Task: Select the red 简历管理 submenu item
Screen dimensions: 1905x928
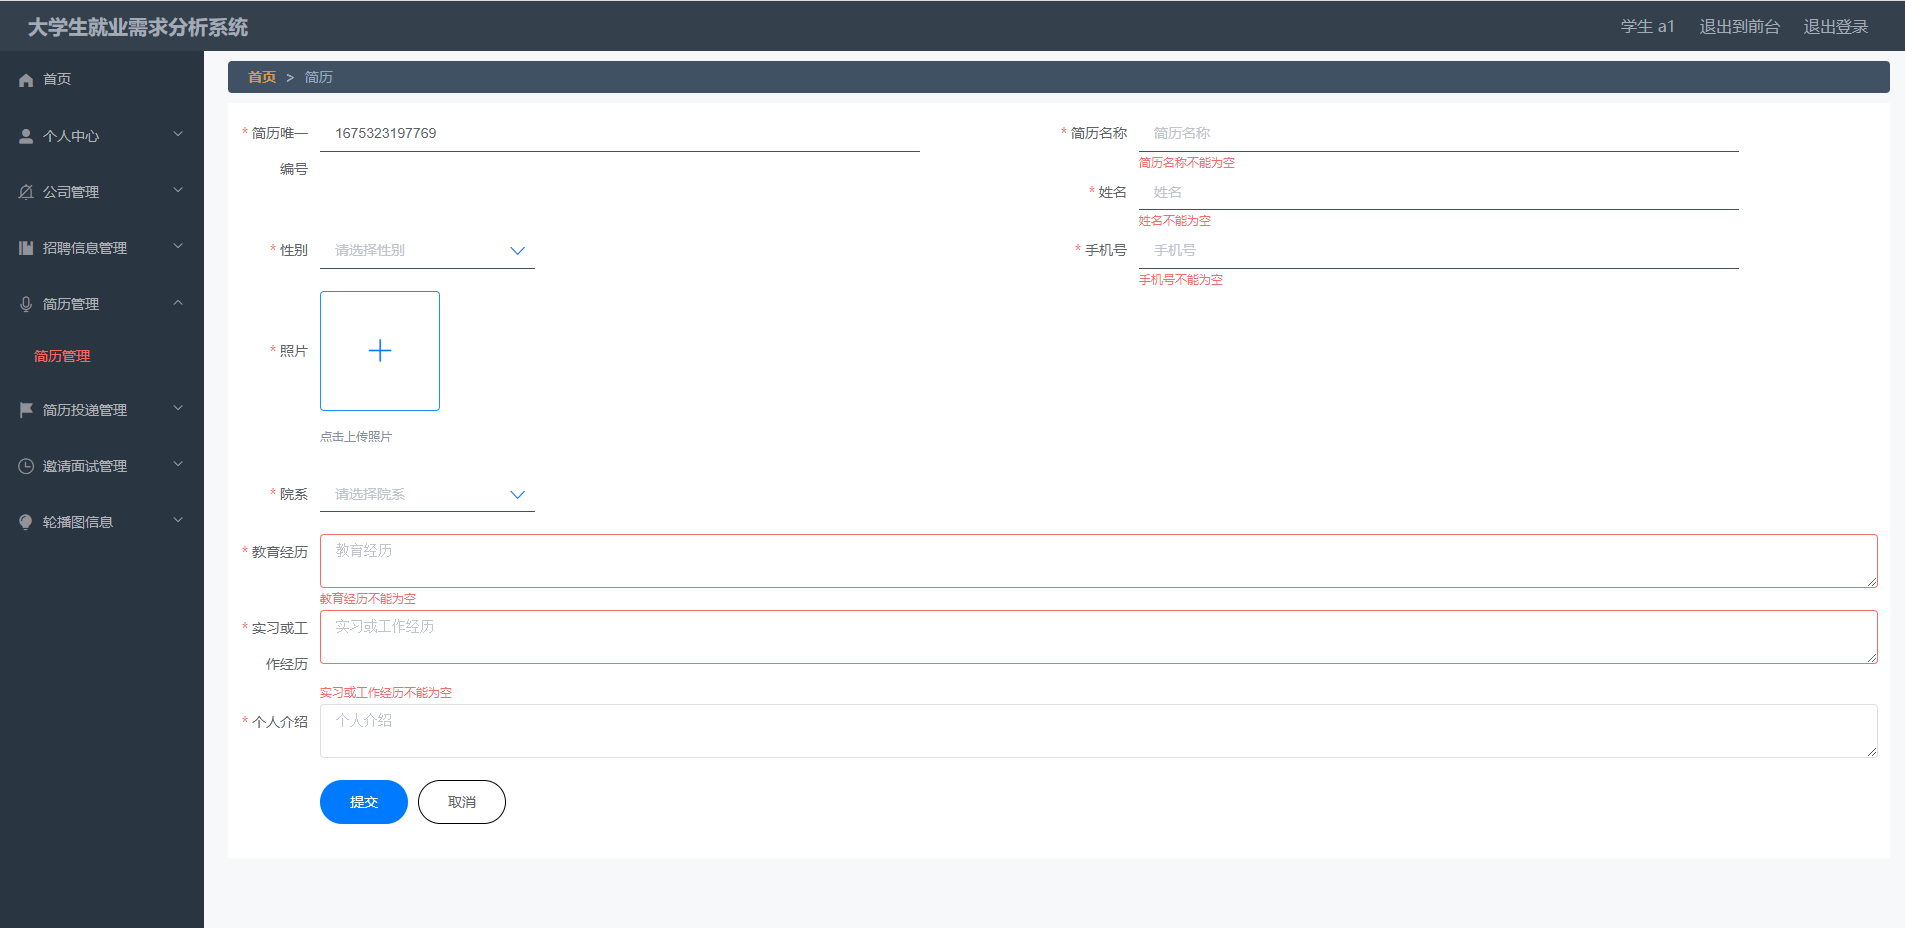Action: pos(62,356)
